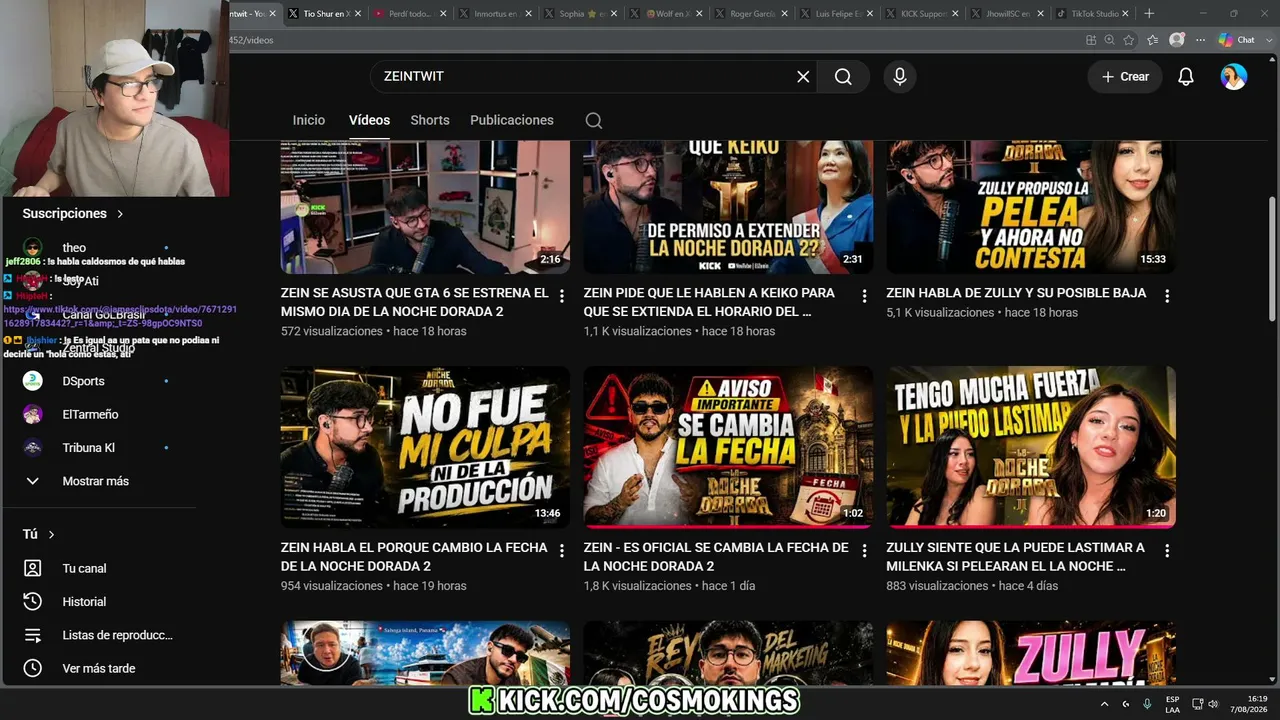Show hidden system tray icons
The width and height of the screenshot is (1280, 720).
[x=1105, y=704]
